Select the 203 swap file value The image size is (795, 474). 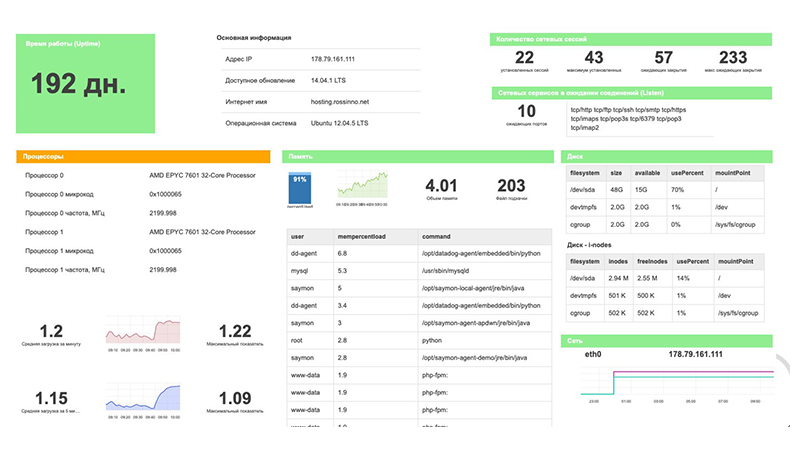coord(511,186)
